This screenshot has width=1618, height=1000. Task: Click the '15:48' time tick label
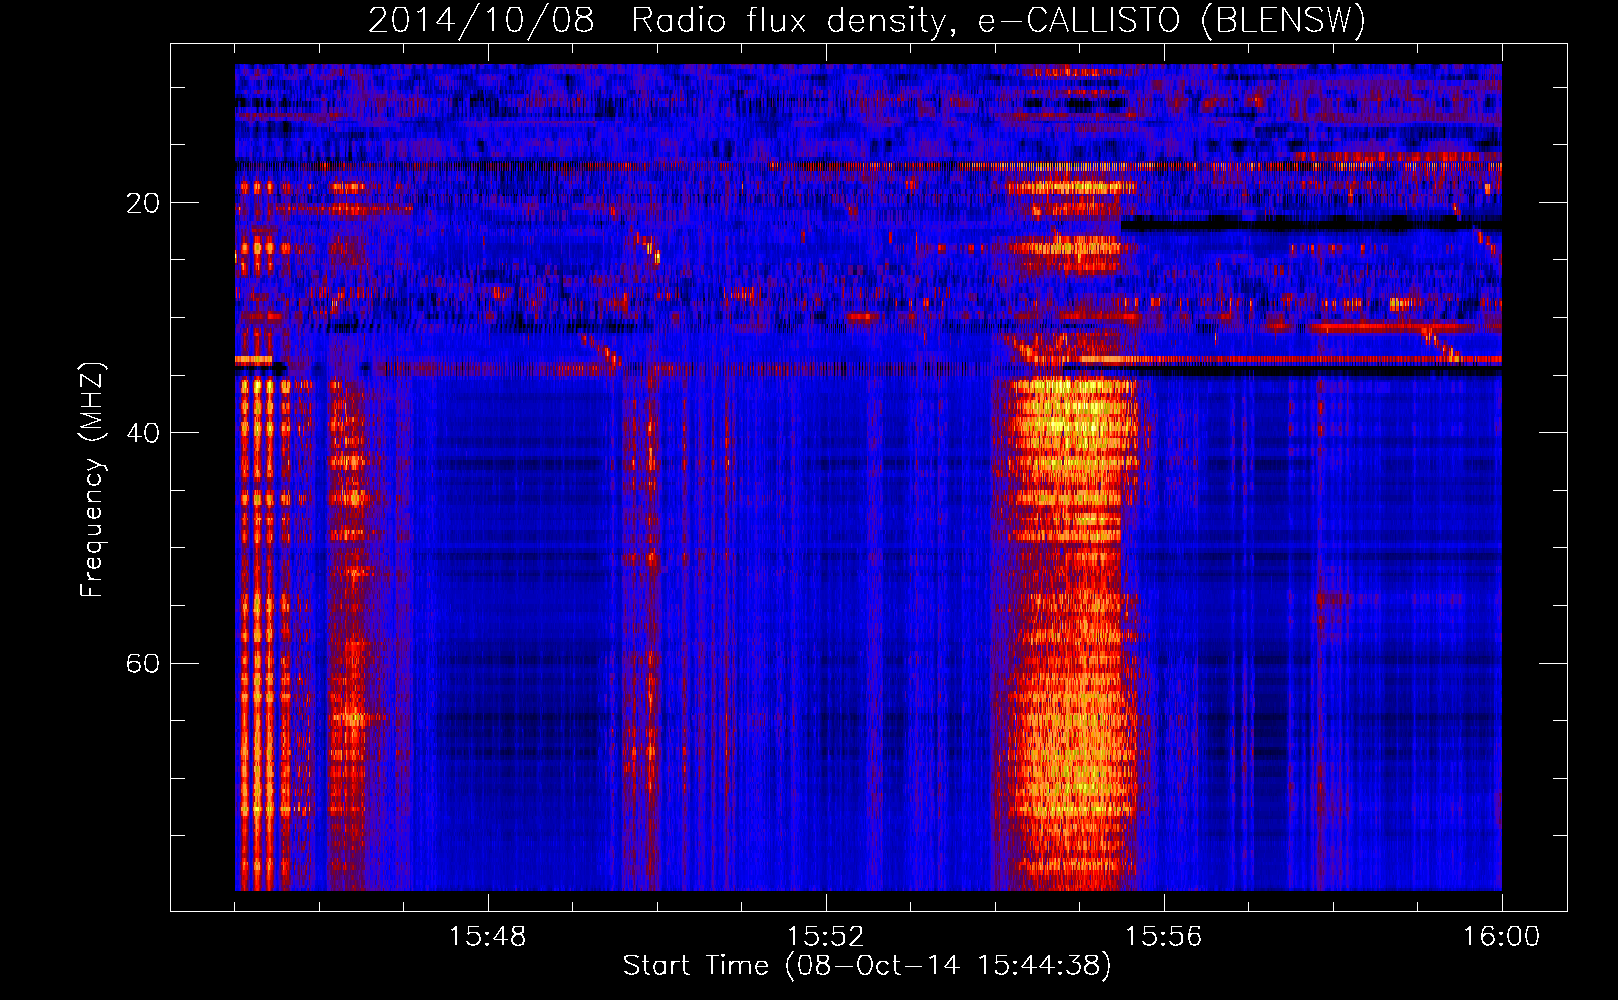[x=487, y=937]
